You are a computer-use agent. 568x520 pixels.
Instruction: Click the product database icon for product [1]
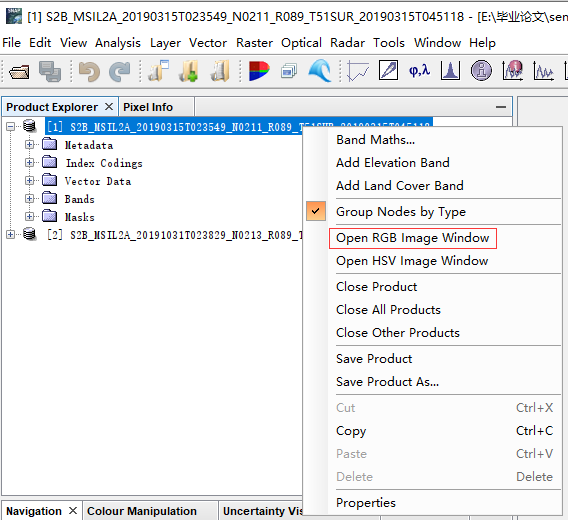tap(29, 126)
